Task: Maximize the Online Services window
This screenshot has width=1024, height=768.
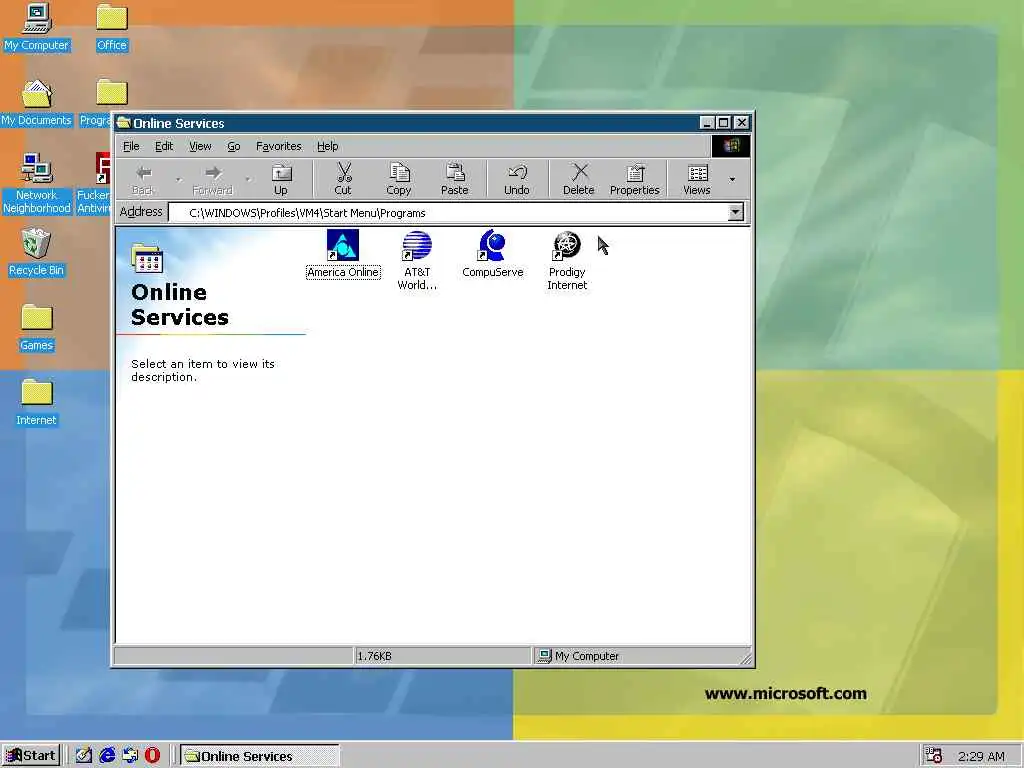Action: click(x=724, y=123)
